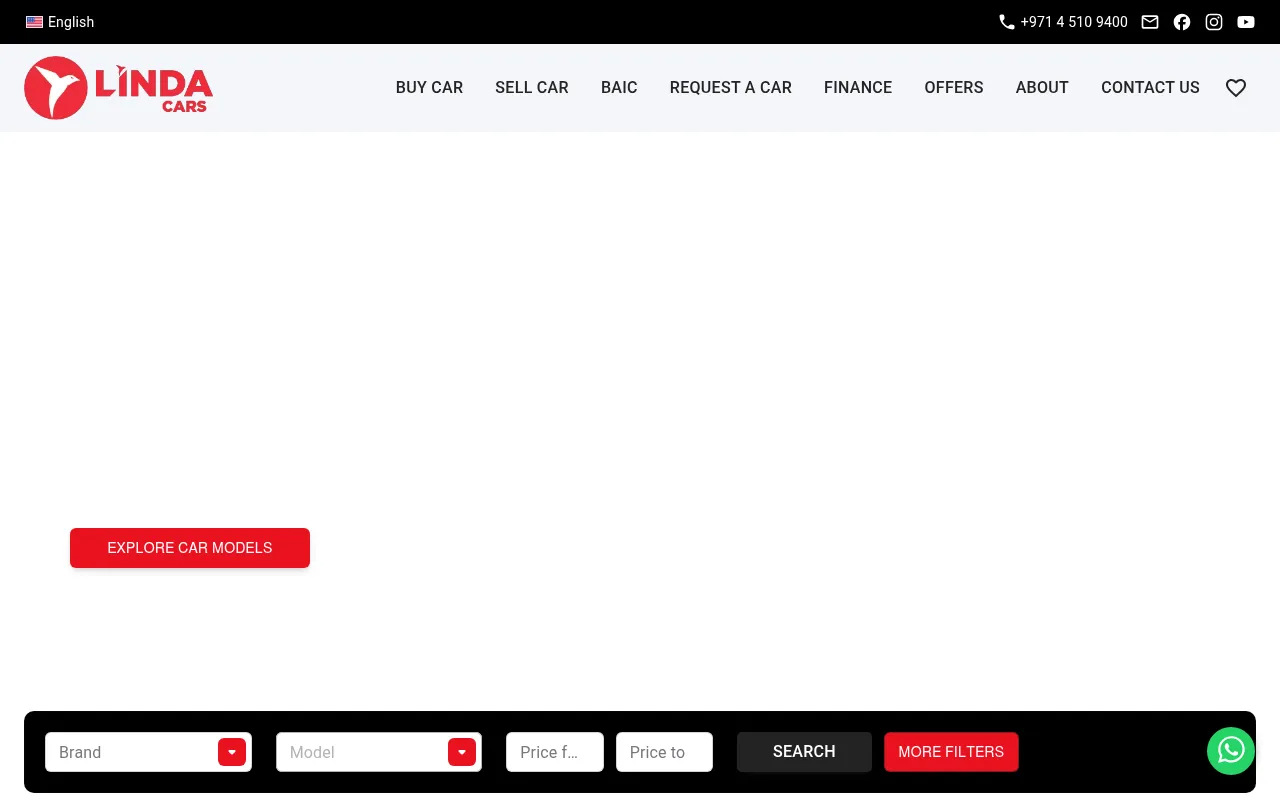Open the BAIC menu item
This screenshot has width=1280, height=800.
tap(619, 88)
